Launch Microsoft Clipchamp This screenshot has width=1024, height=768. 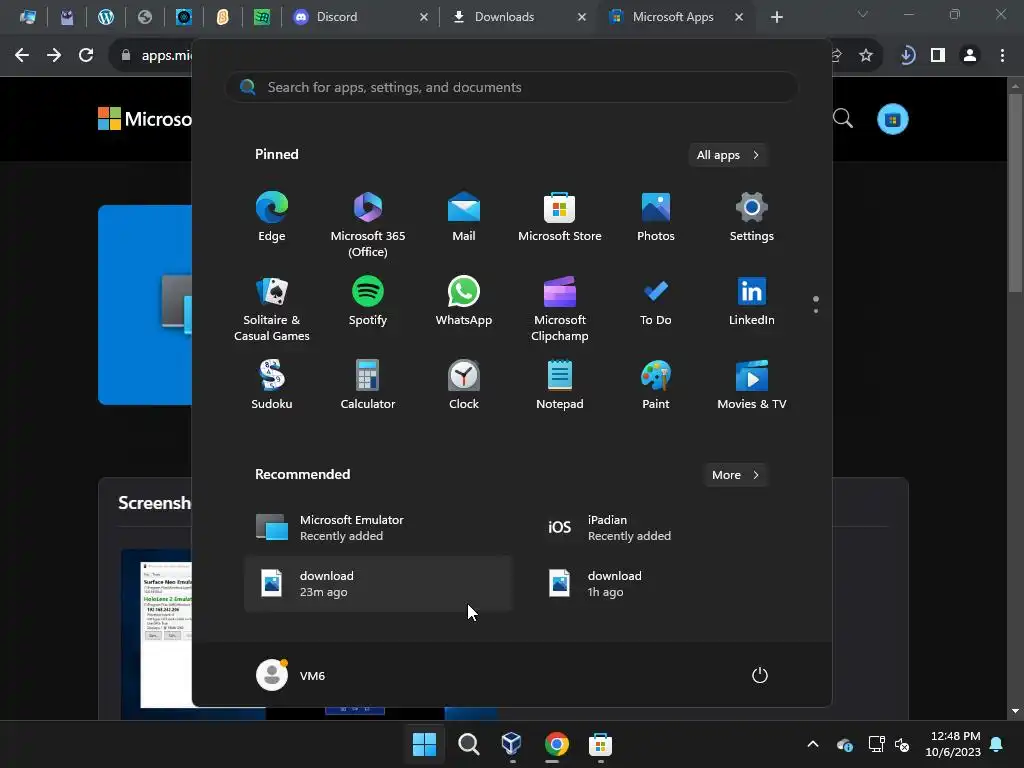pos(560,309)
